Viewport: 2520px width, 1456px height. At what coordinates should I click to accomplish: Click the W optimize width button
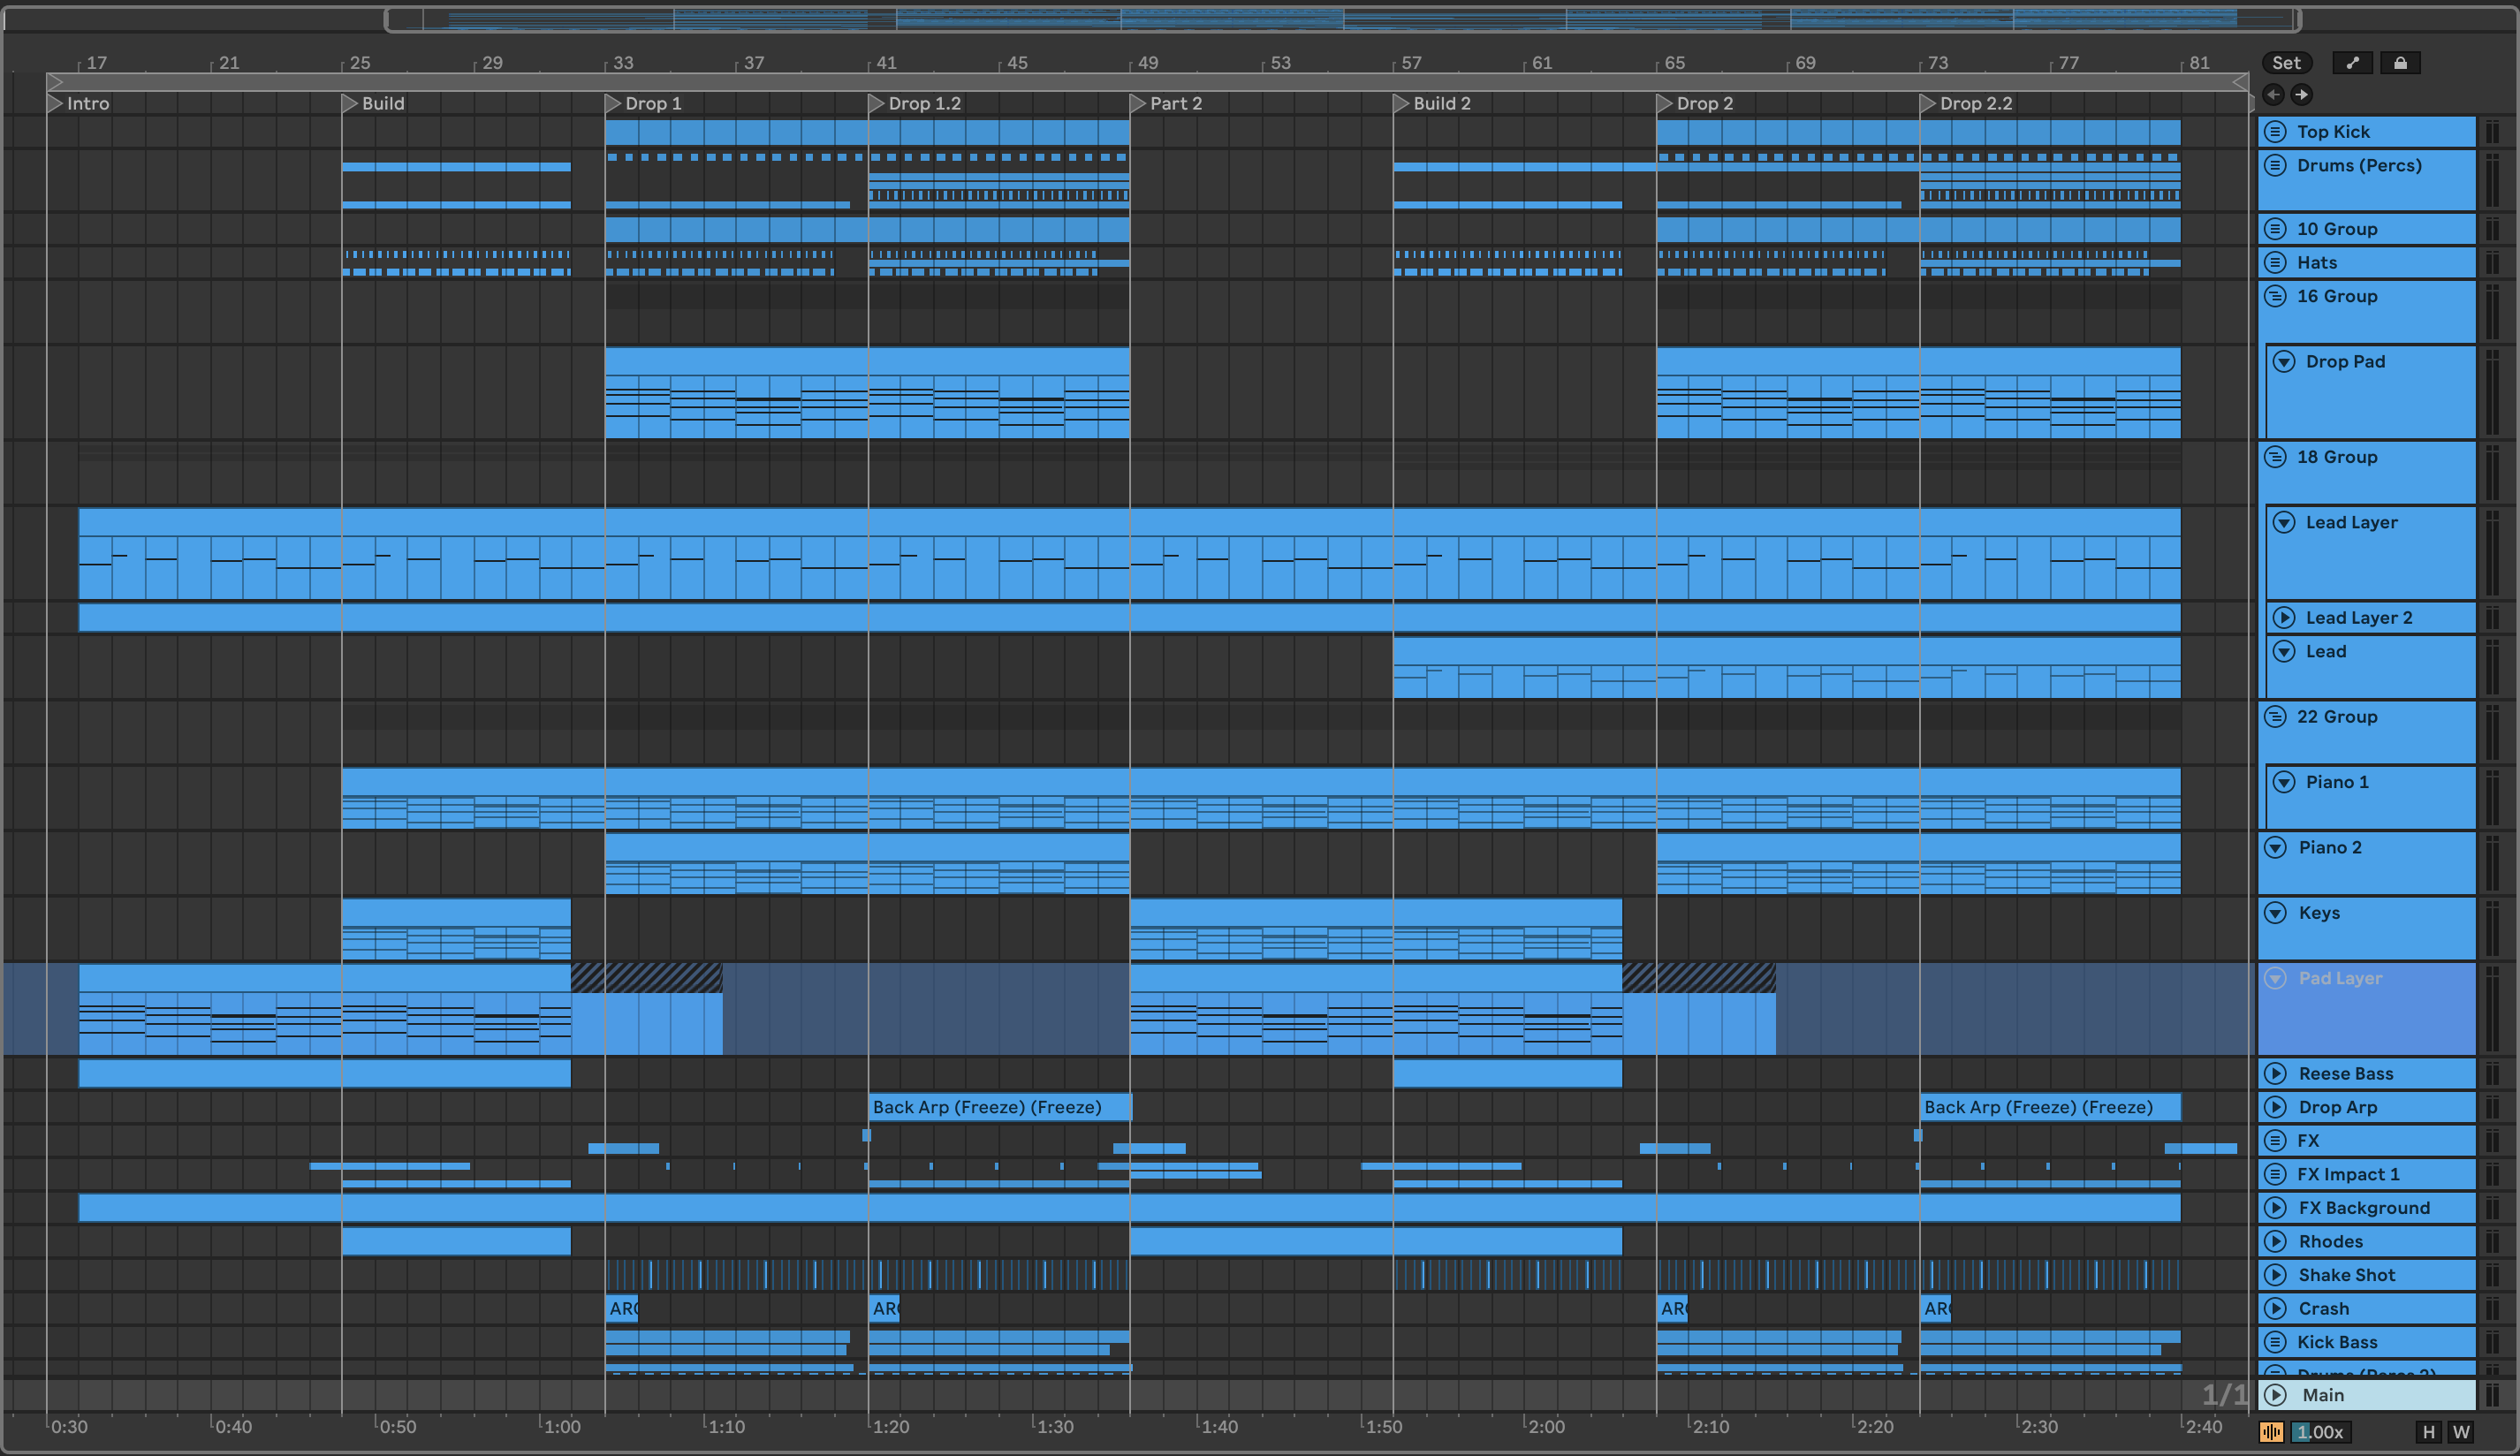[x=2461, y=1432]
